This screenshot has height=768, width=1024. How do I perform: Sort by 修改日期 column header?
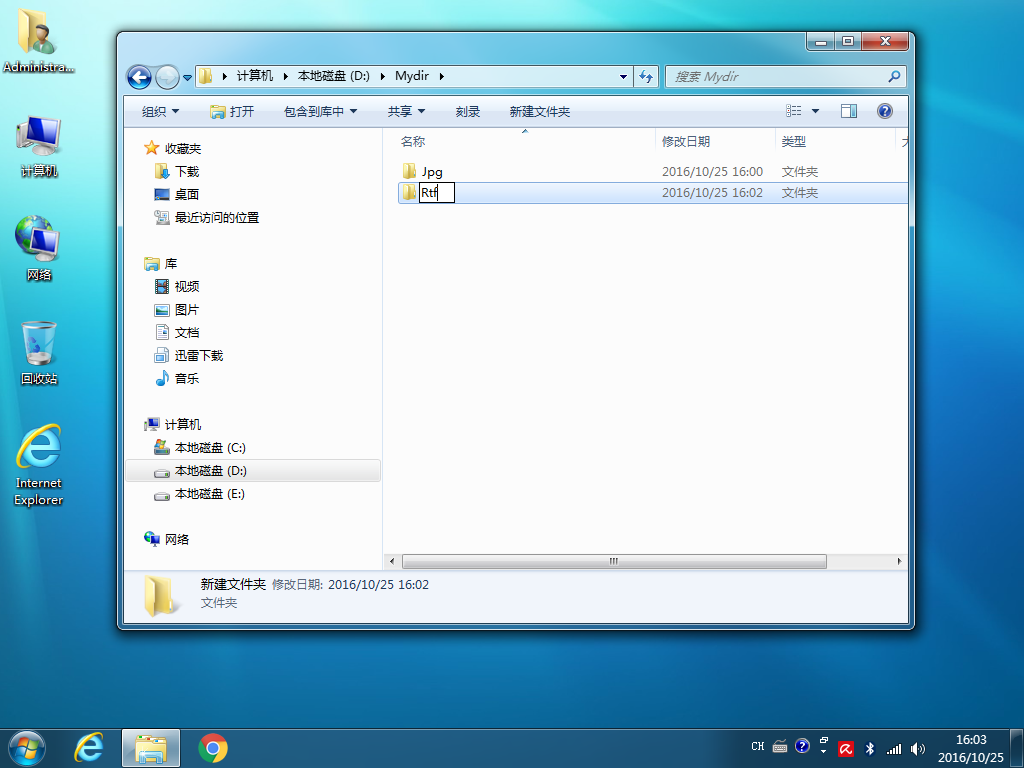[686, 141]
